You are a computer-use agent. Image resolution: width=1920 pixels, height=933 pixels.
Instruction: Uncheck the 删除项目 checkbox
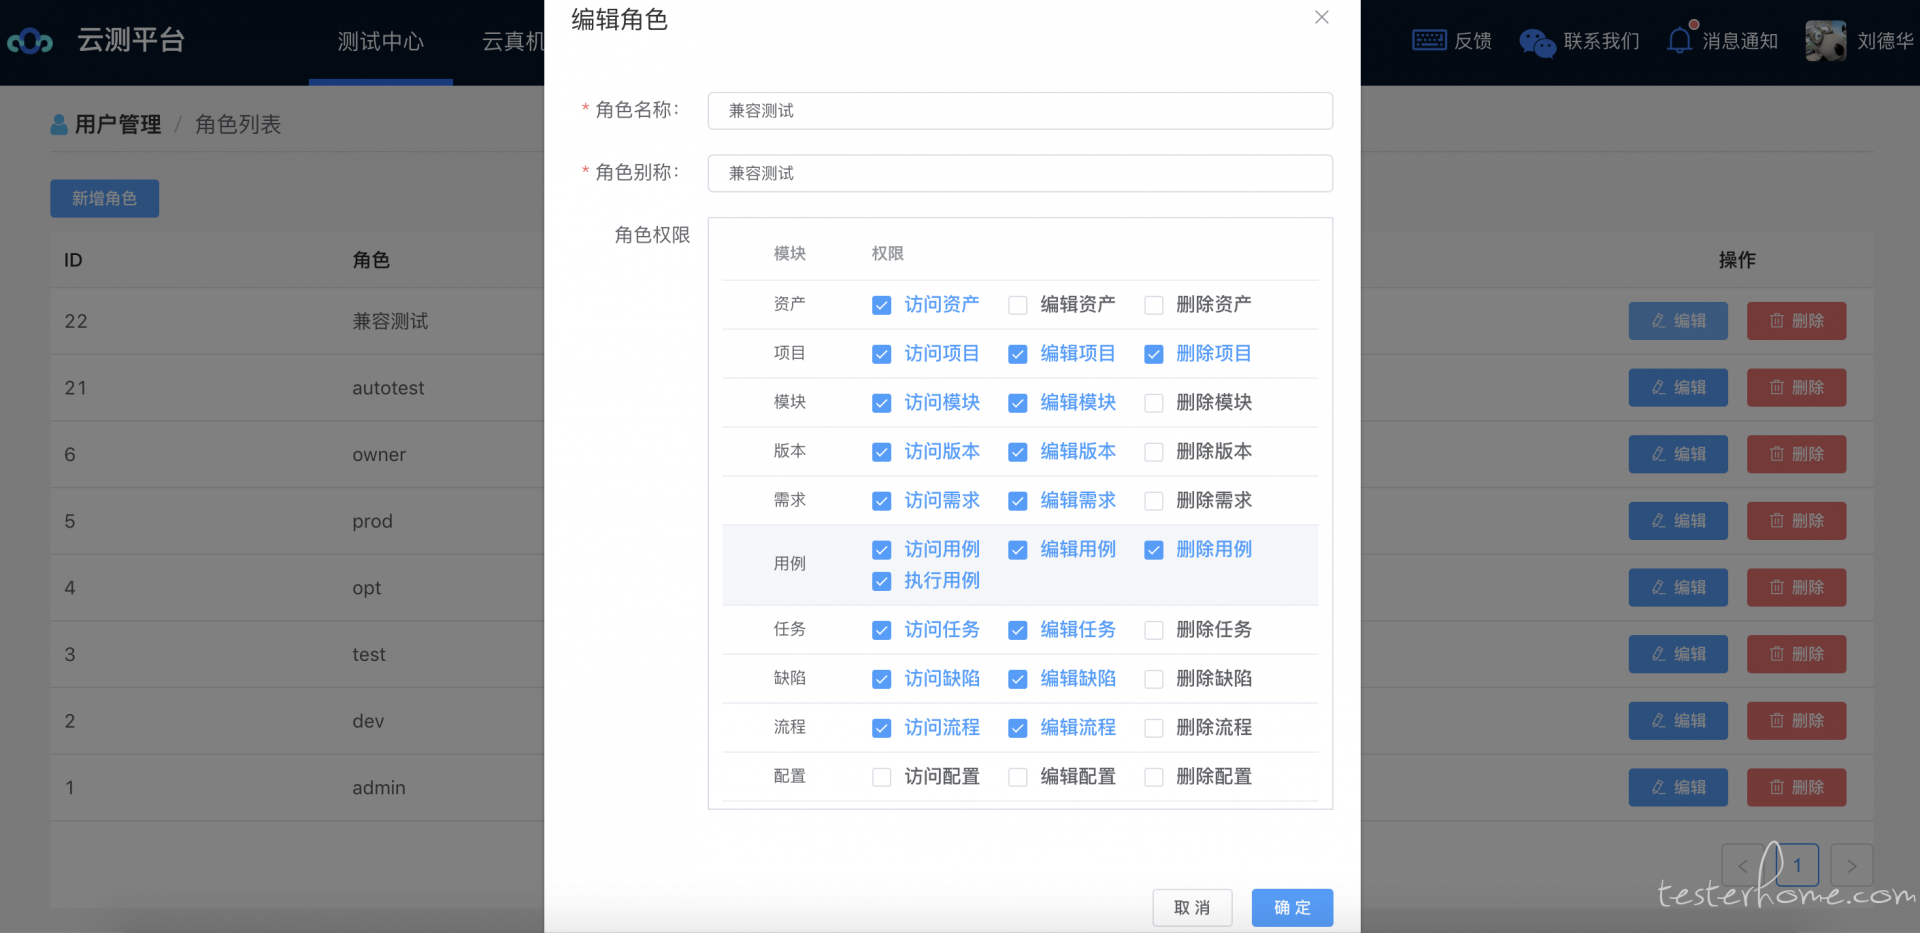coord(1153,354)
